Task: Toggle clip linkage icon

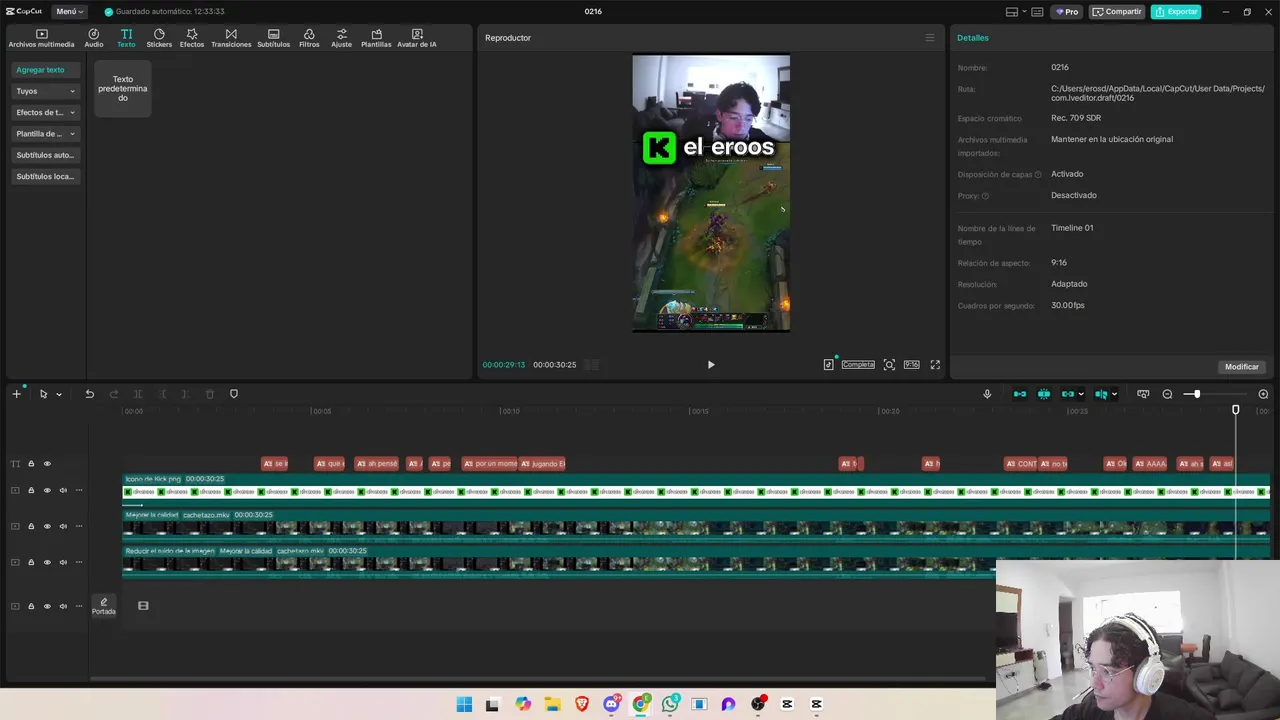Action: click(x=1068, y=394)
